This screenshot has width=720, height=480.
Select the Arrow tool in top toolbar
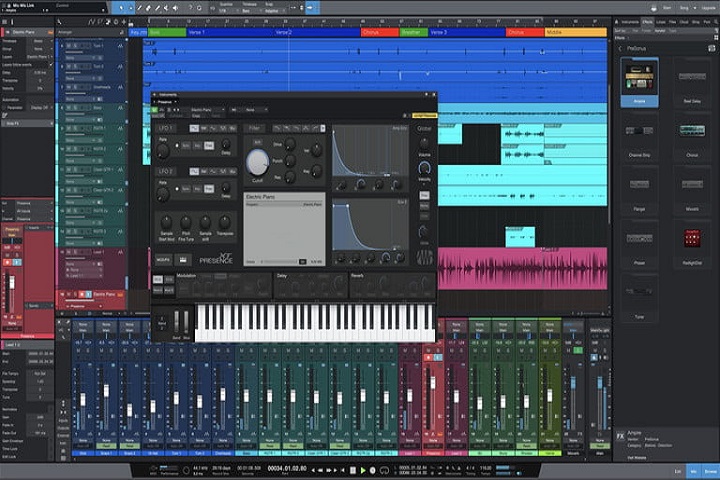coord(121,8)
